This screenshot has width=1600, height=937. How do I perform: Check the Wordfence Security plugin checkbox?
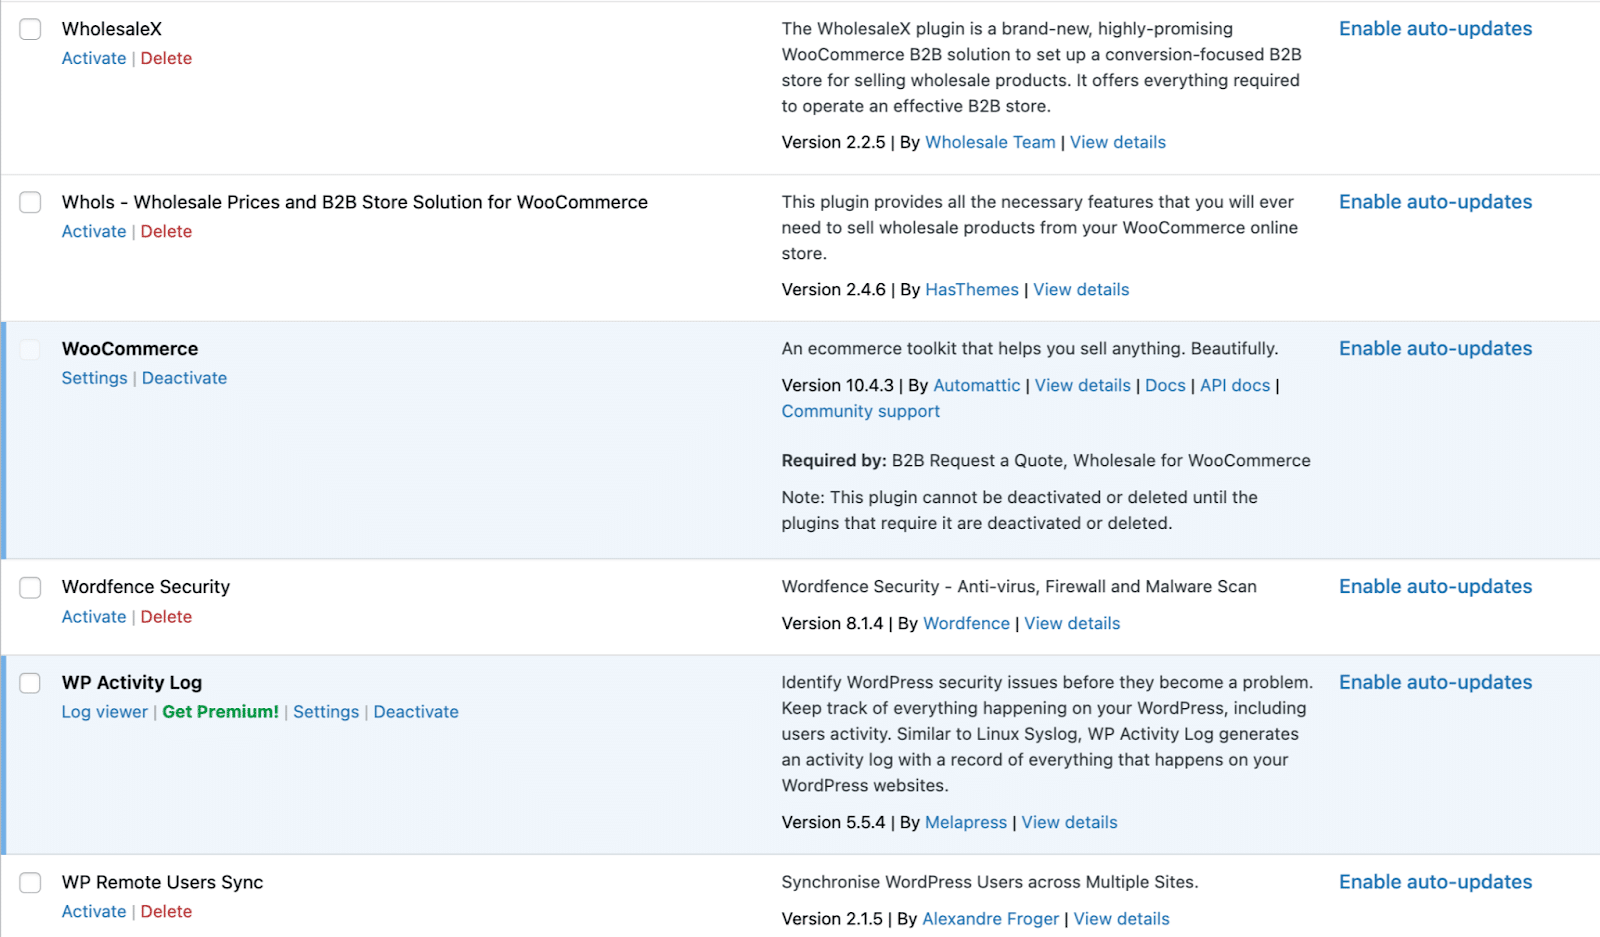pyautogui.click(x=31, y=587)
